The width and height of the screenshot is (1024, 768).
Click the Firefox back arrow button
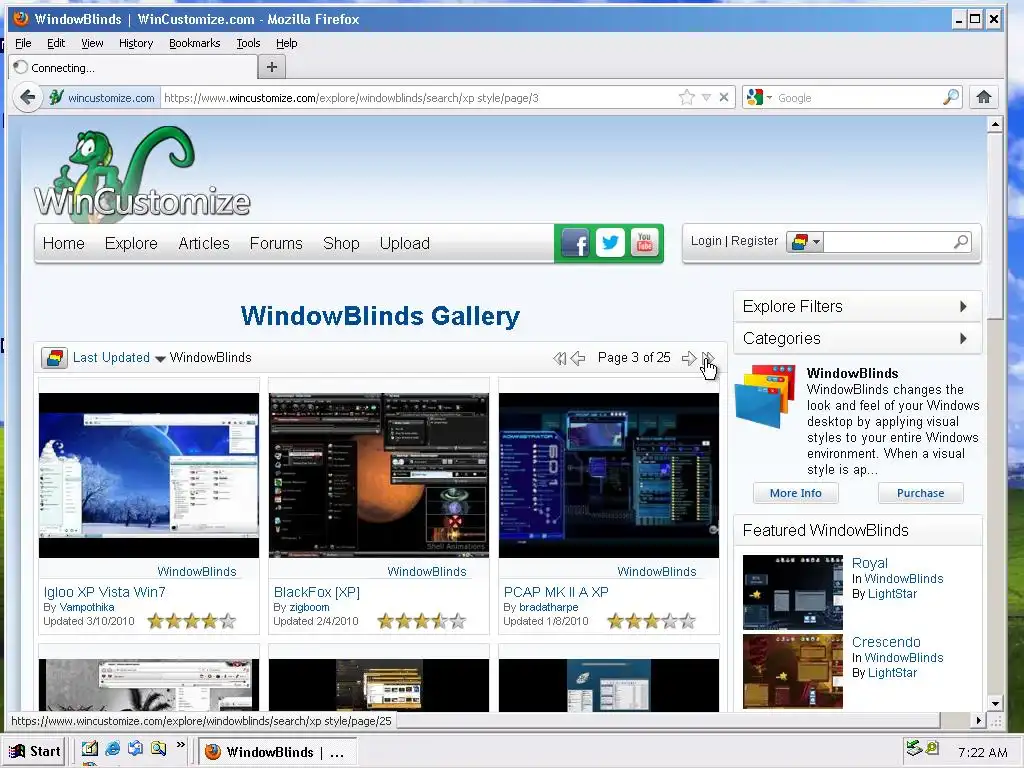pos(27,98)
